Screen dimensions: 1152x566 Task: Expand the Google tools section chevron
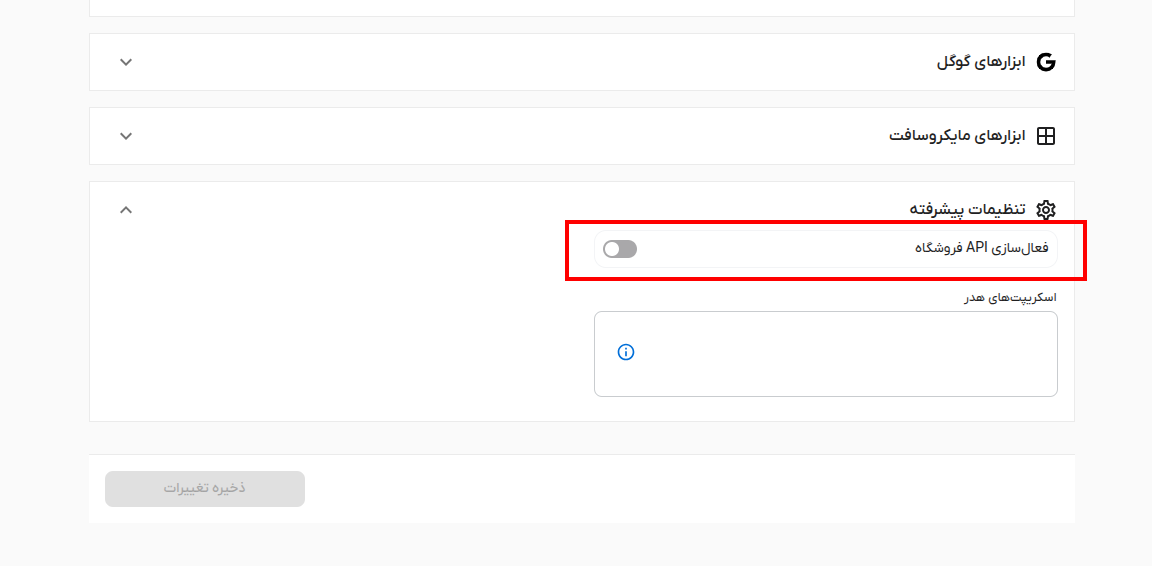[126, 62]
